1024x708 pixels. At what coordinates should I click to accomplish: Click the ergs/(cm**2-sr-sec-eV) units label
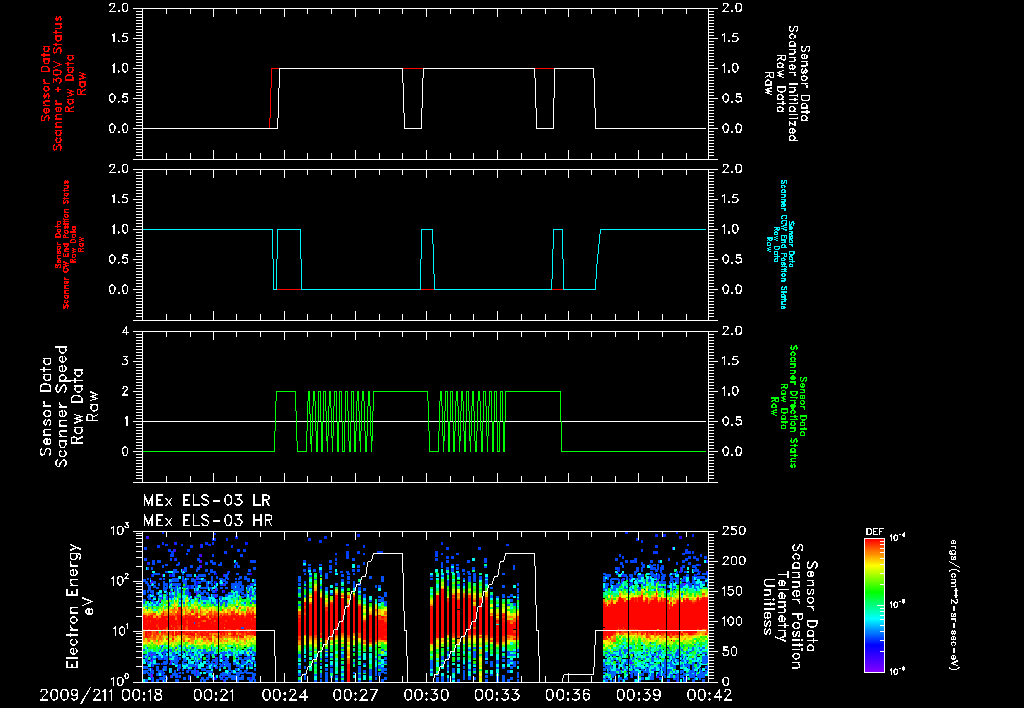[953, 604]
